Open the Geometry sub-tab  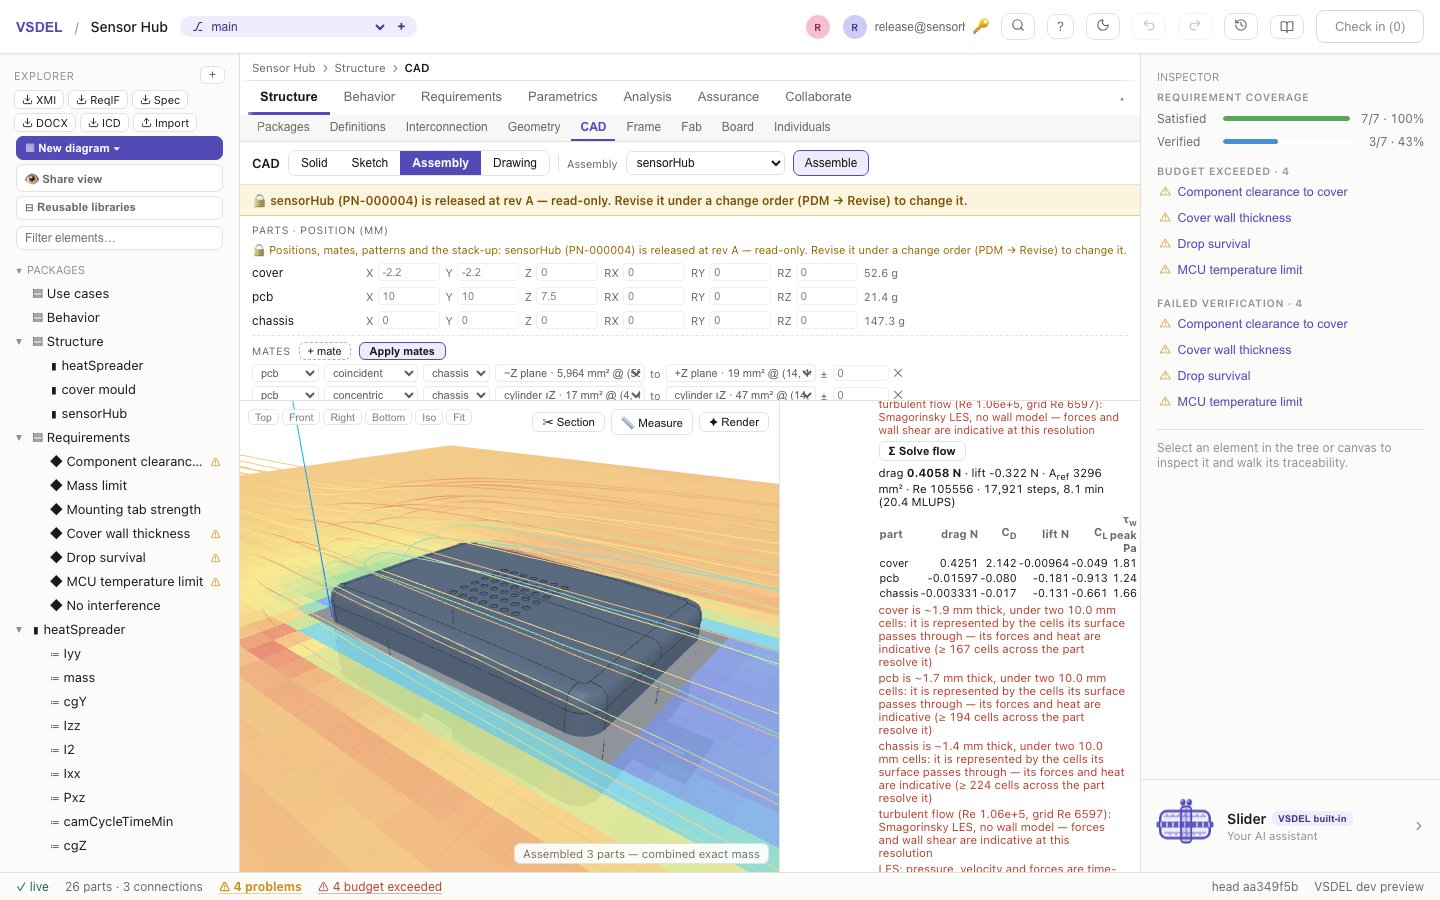(534, 127)
